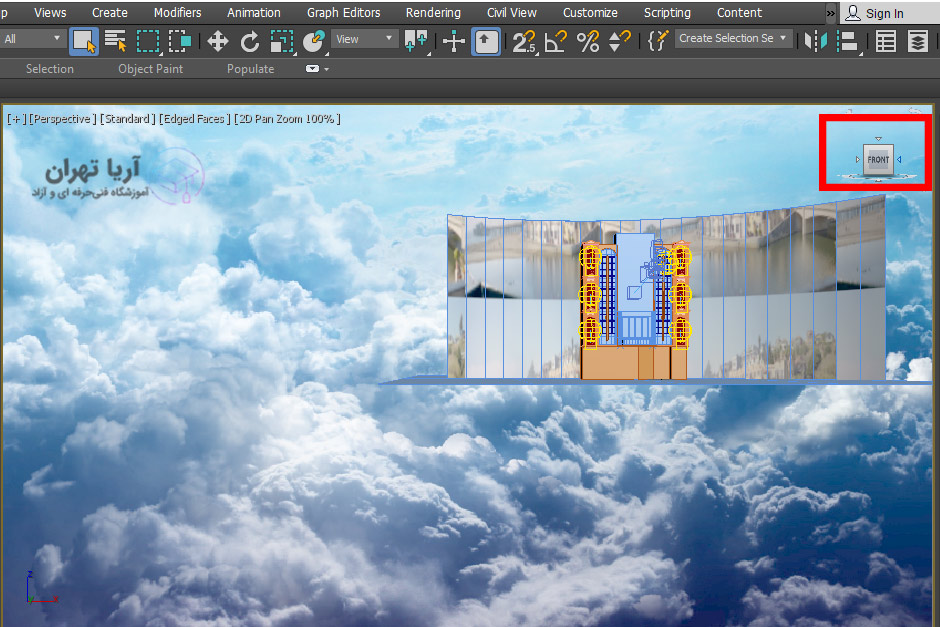
Task: Choose the Select and Move tool
Action: click(x=217, y=41)
